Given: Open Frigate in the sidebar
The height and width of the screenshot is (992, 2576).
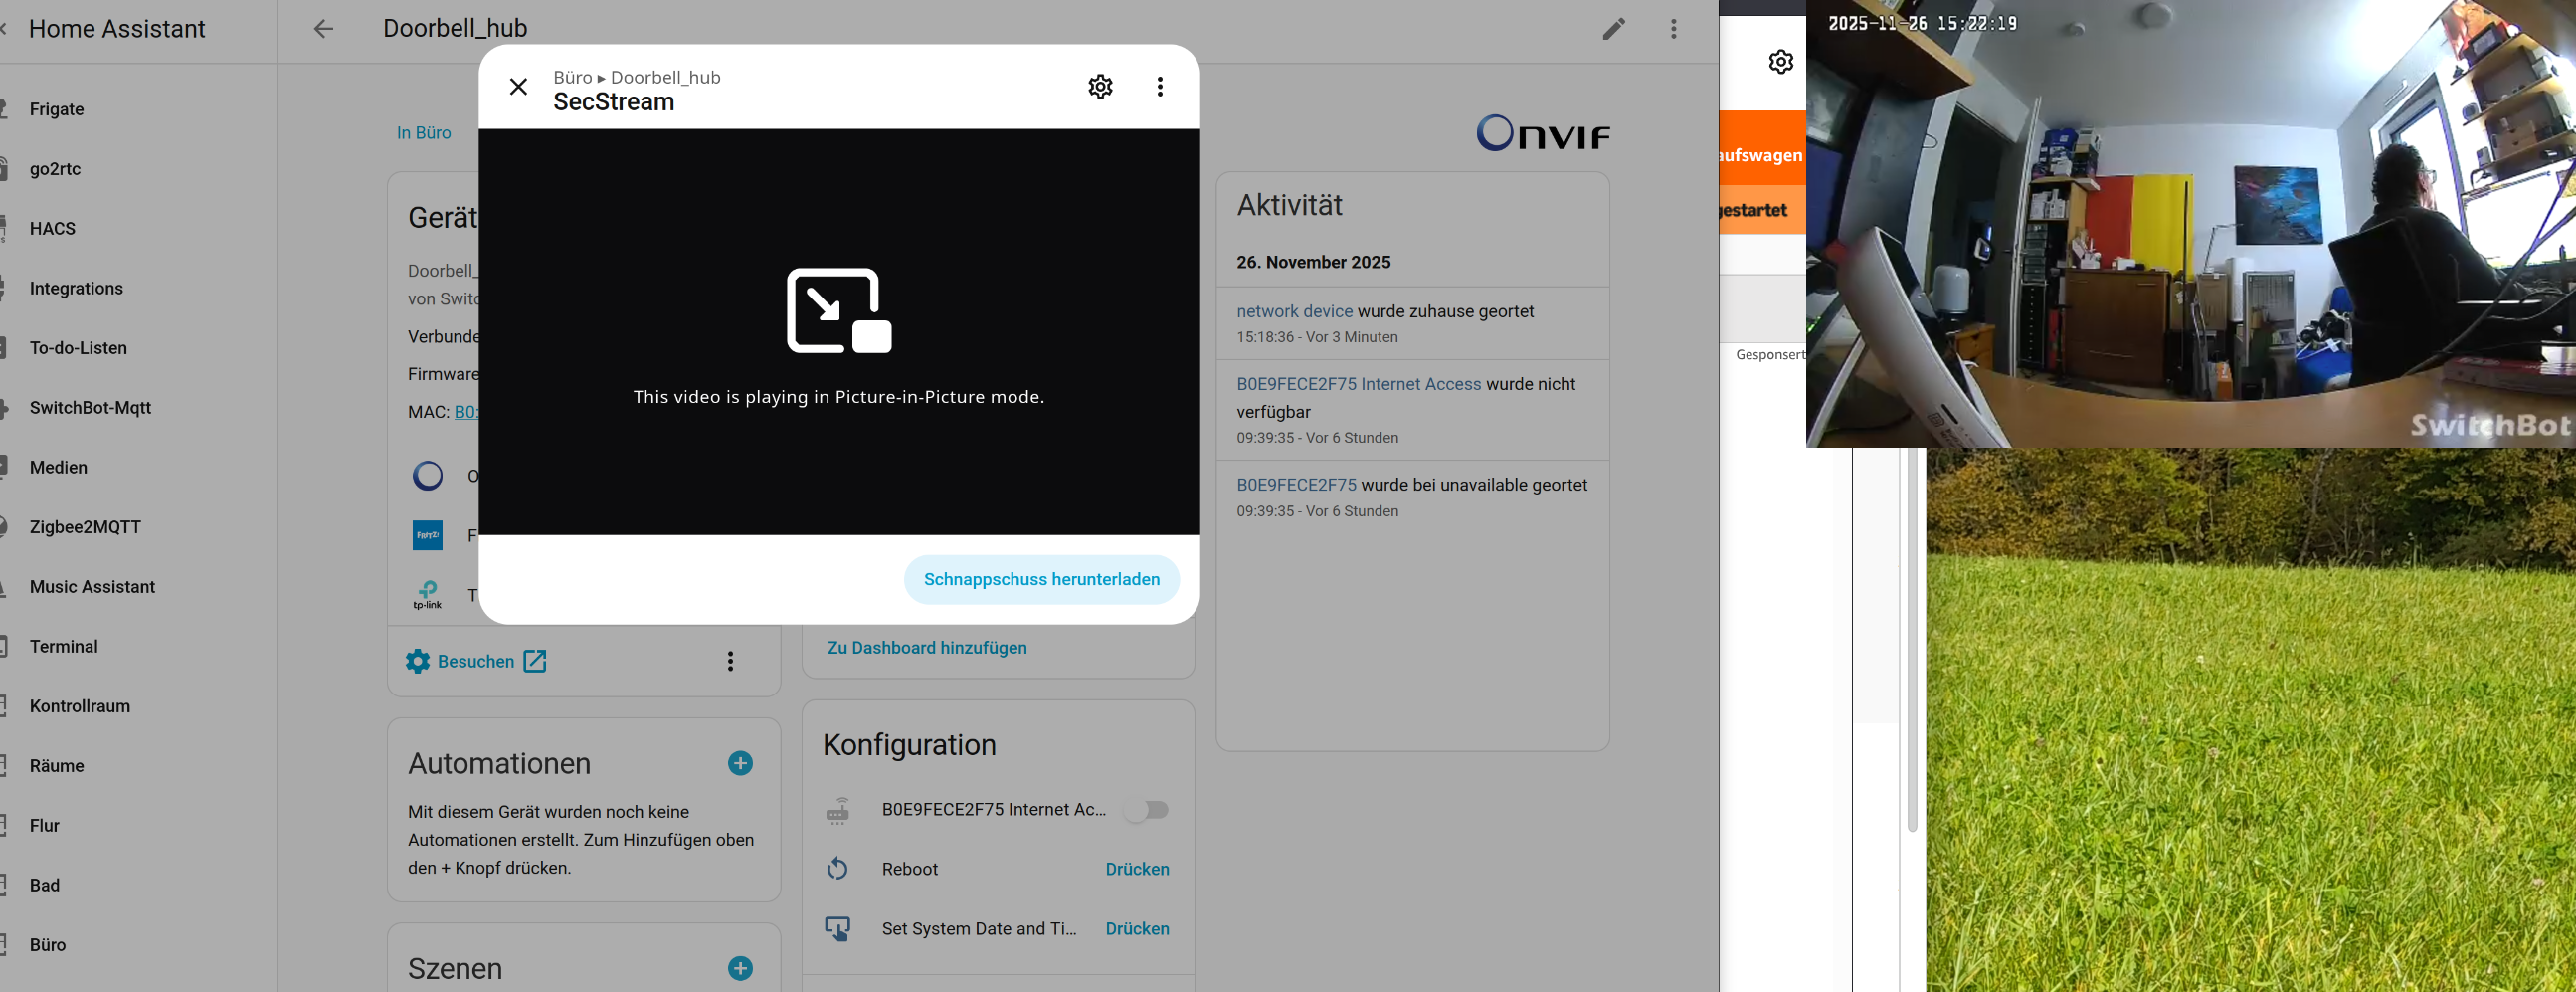Looking at the screenshot, I should point(57,109).
